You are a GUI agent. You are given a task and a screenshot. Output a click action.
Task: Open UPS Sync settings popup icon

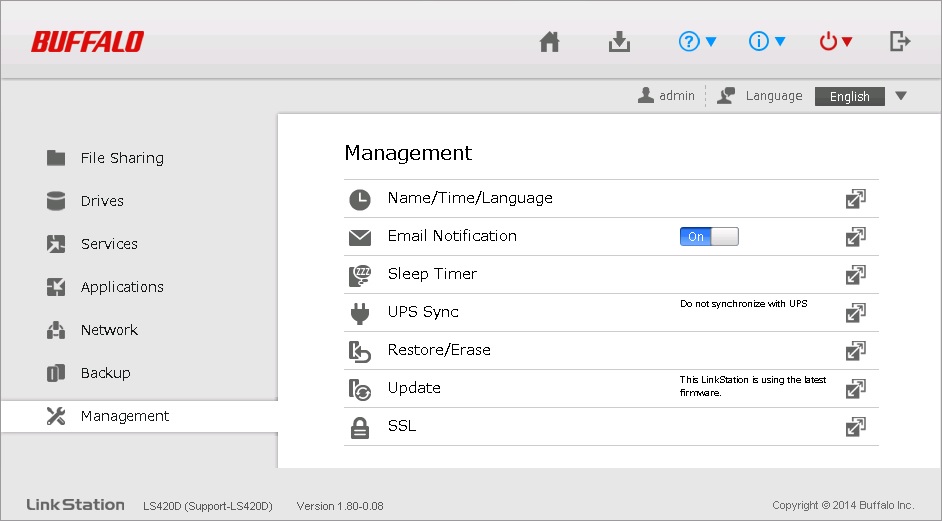coord(855,312)
